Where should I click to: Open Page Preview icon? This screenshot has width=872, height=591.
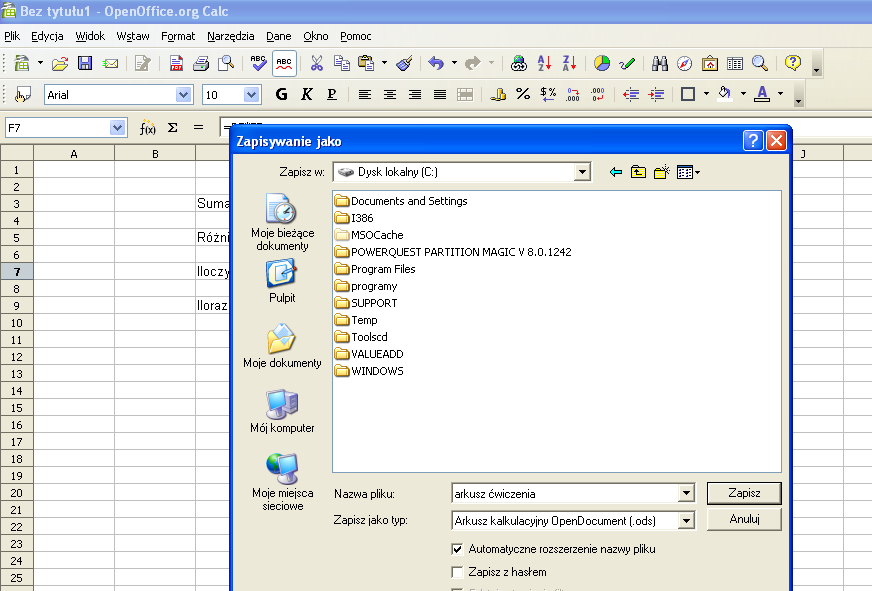coord(226,63)
